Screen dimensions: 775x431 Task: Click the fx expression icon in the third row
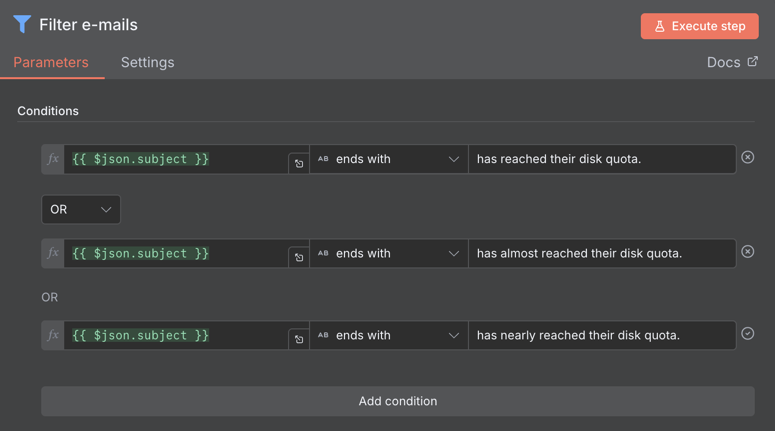pyautogui.click(x=53, y=336)
